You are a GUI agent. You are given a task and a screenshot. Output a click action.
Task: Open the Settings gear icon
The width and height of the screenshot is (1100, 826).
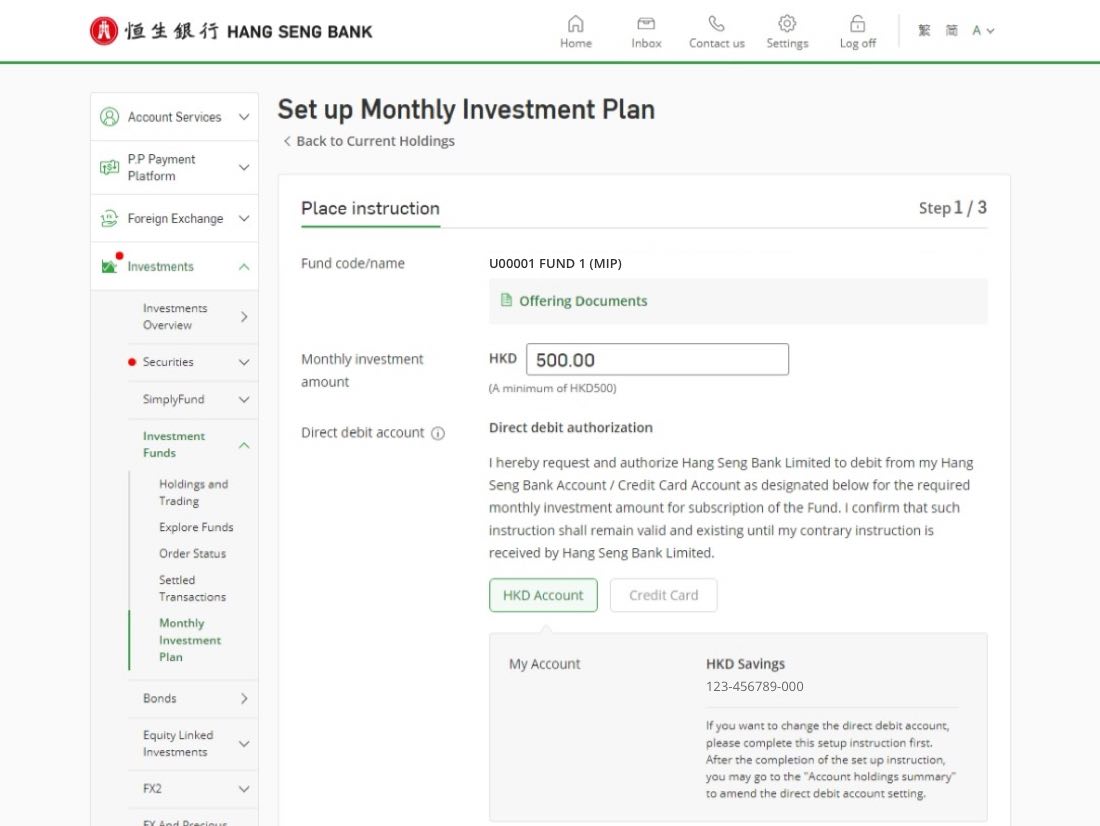pyautogui.click(x=787, y=24)
